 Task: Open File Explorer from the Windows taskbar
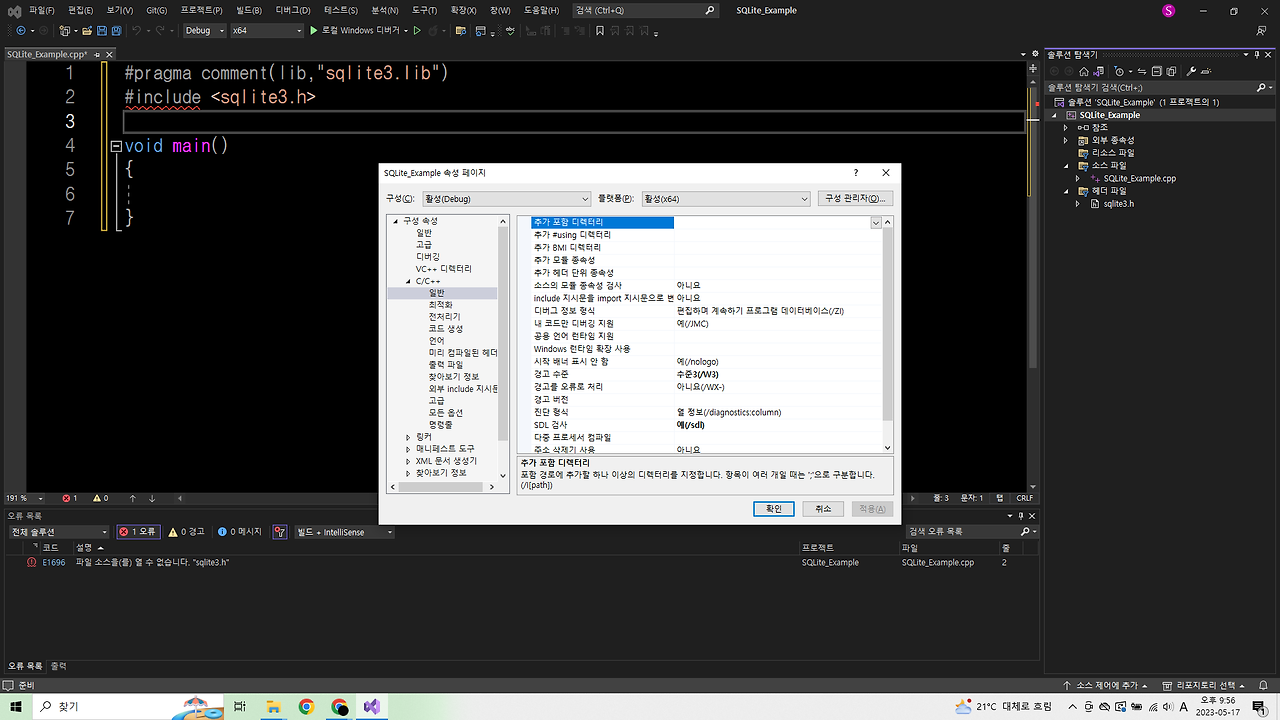point(273,707)
